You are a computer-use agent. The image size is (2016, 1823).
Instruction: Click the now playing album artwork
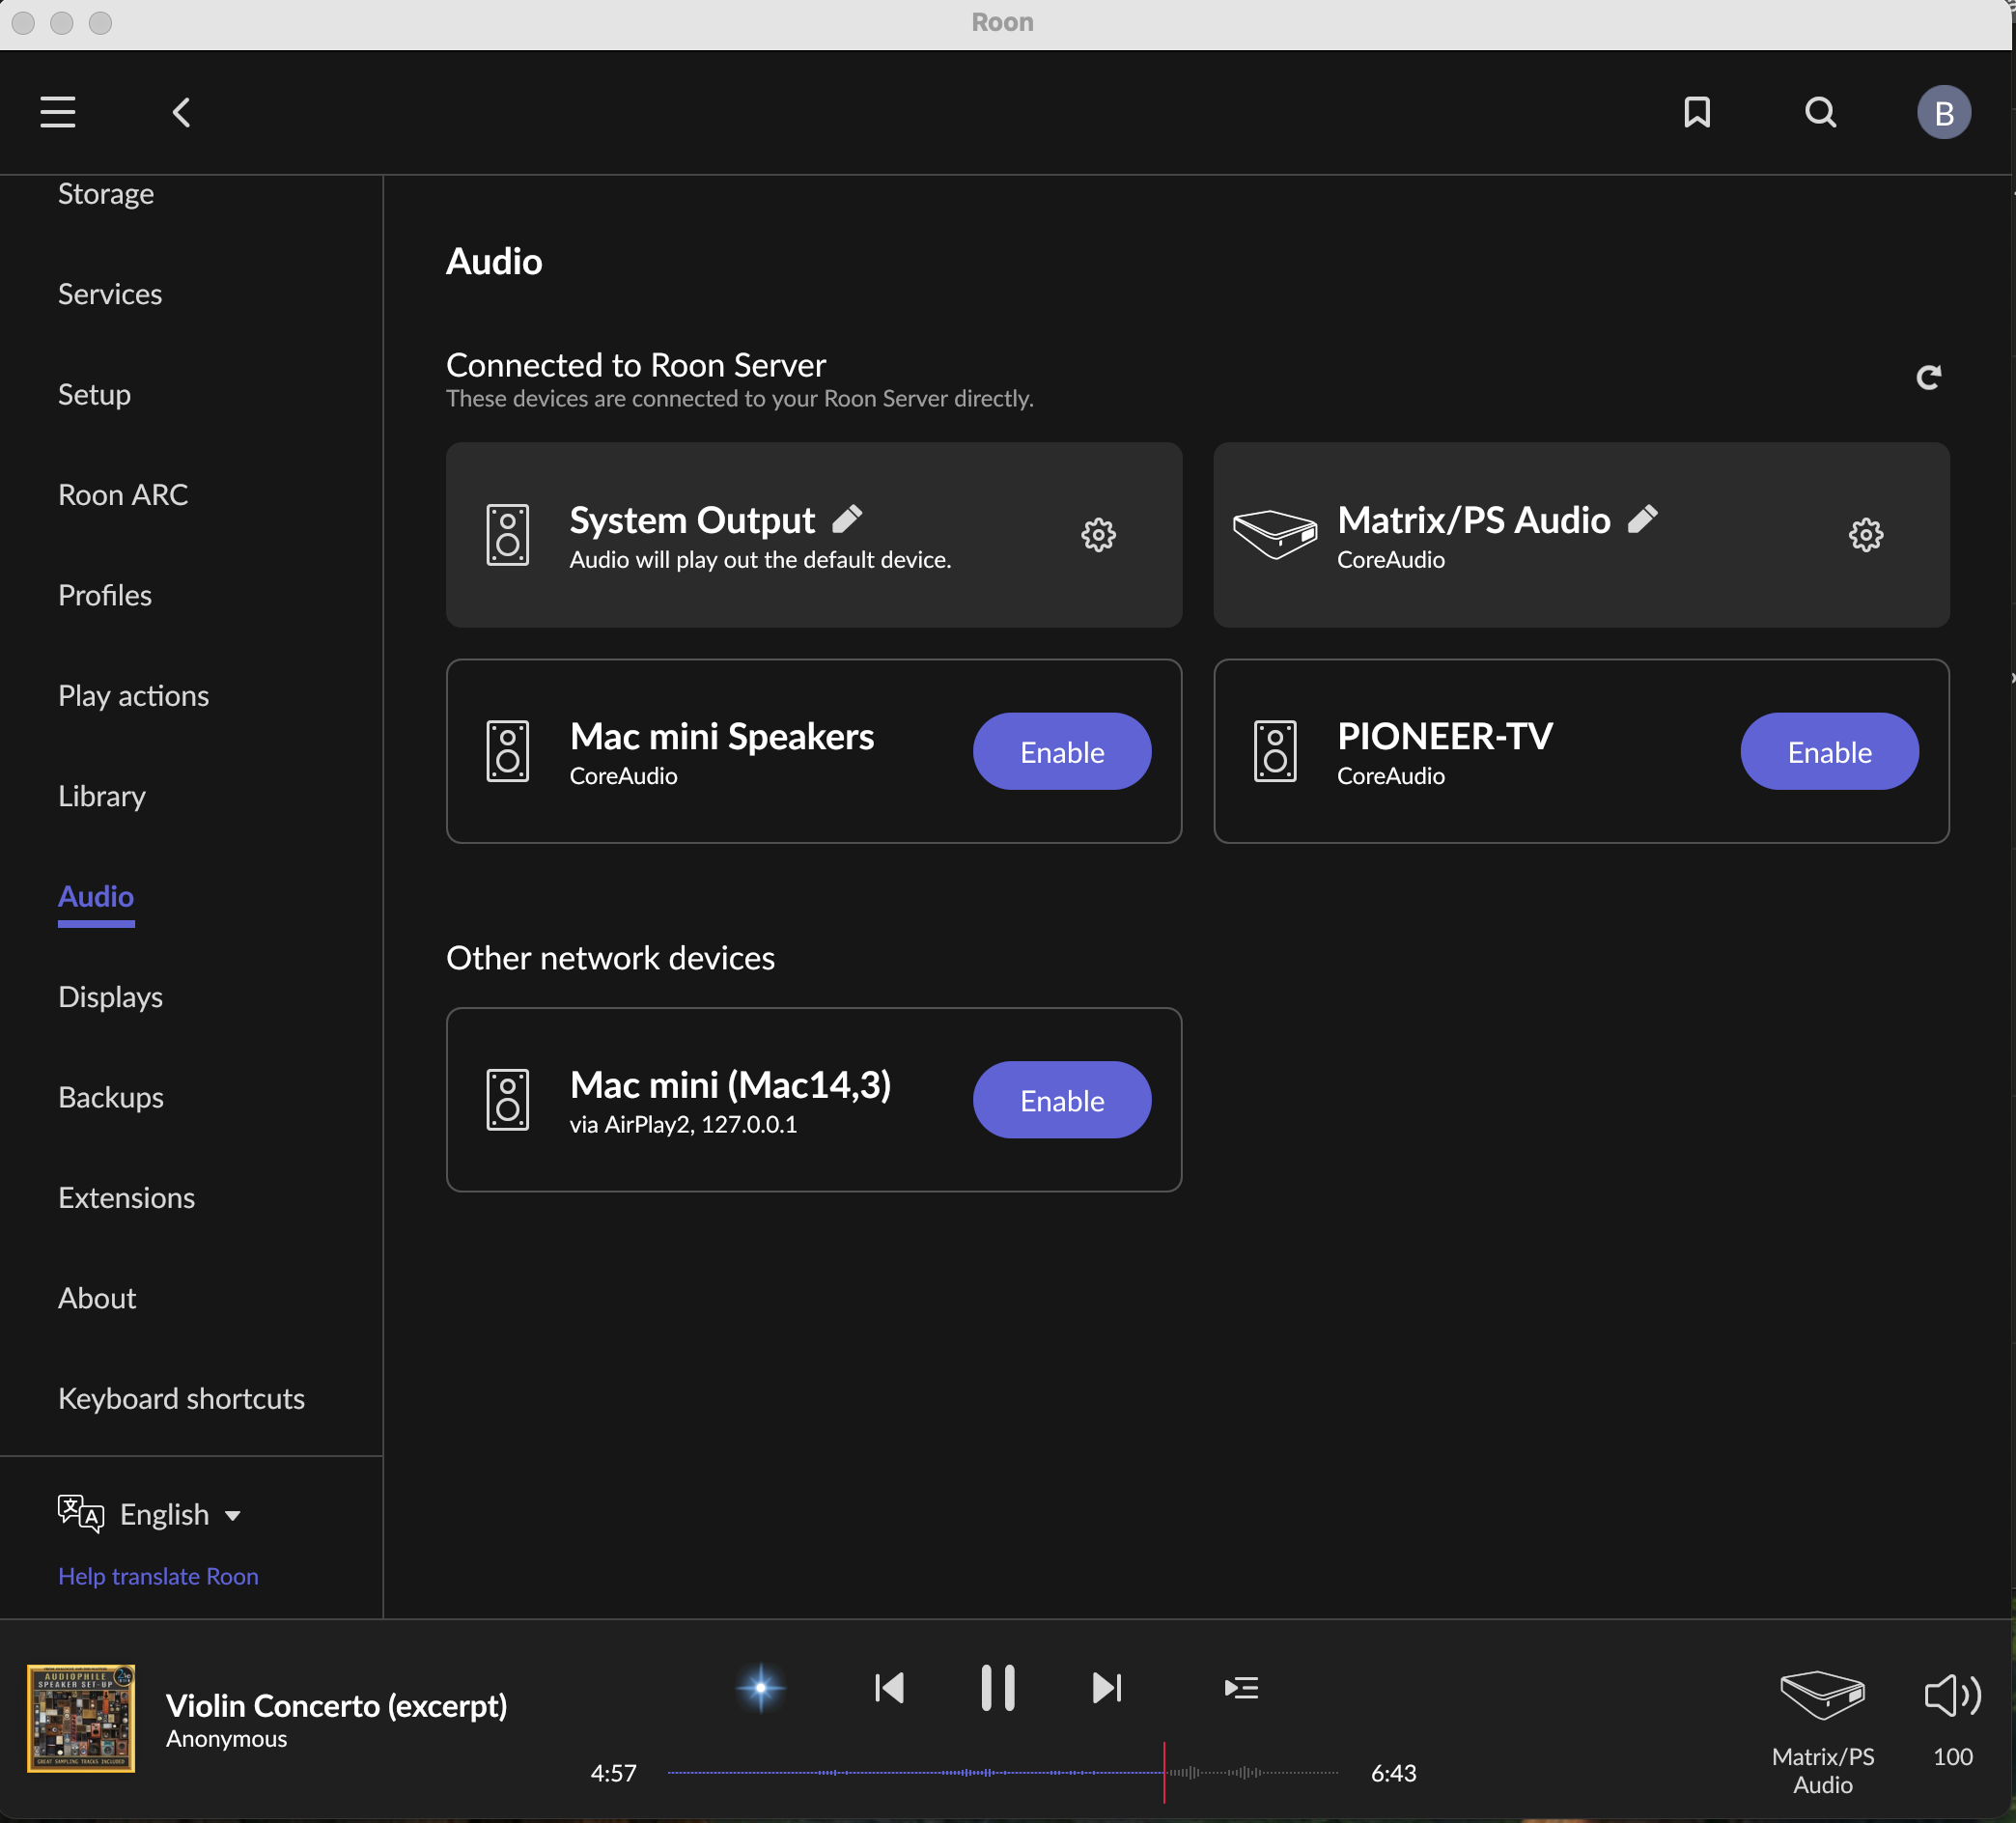click(81, 1718)
